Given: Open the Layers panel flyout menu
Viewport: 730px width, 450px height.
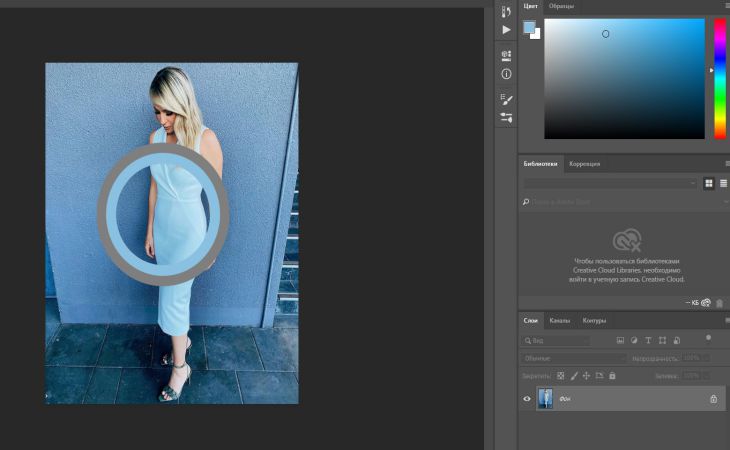Looking at the screenshot, I should pyautogui.click(x=727, y=321).
